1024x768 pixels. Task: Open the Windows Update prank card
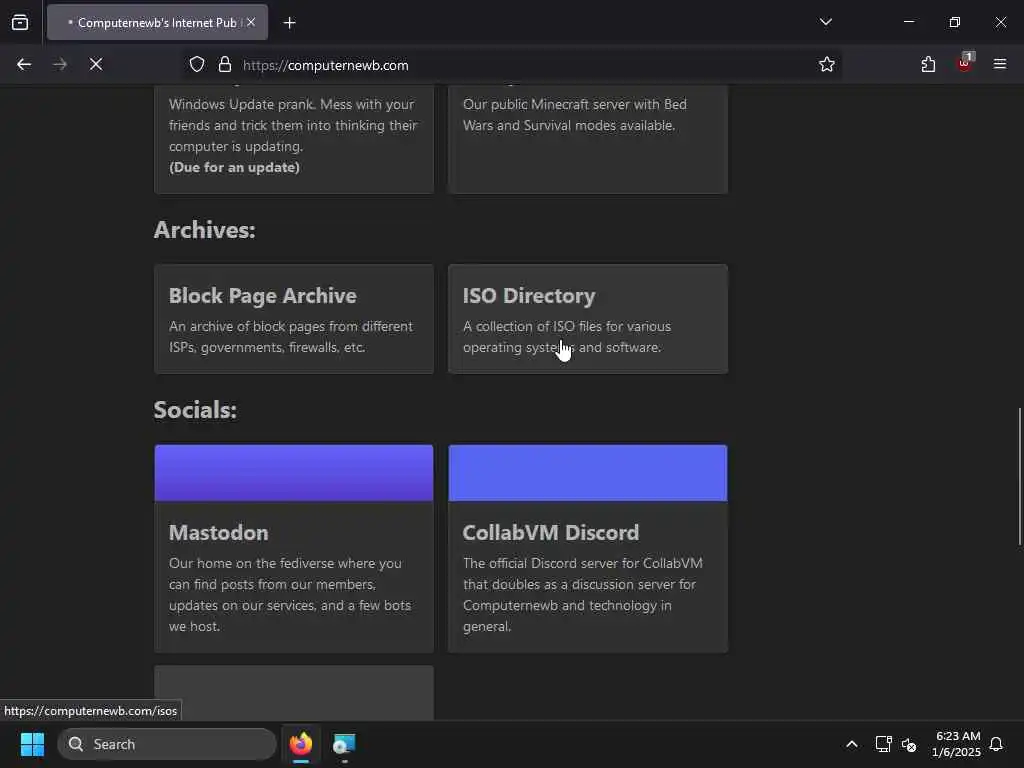coord(294,138)
